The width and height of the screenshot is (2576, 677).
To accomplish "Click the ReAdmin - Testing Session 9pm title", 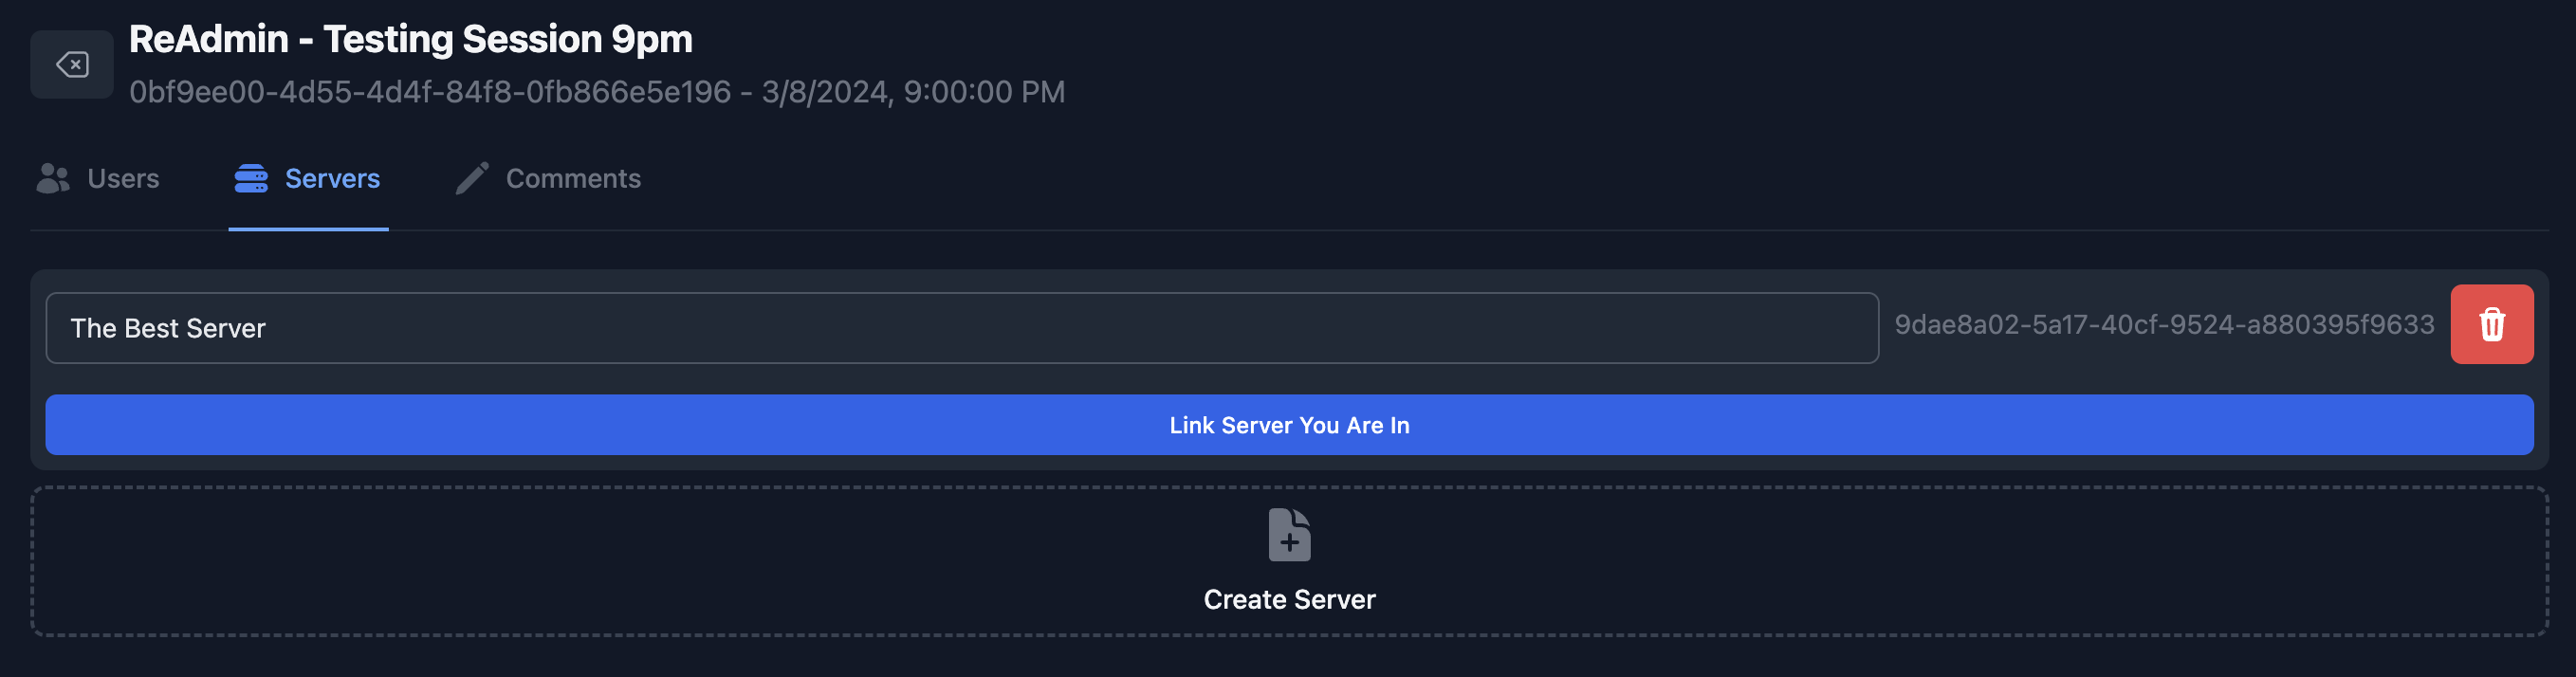I will (x=411, y=39).
